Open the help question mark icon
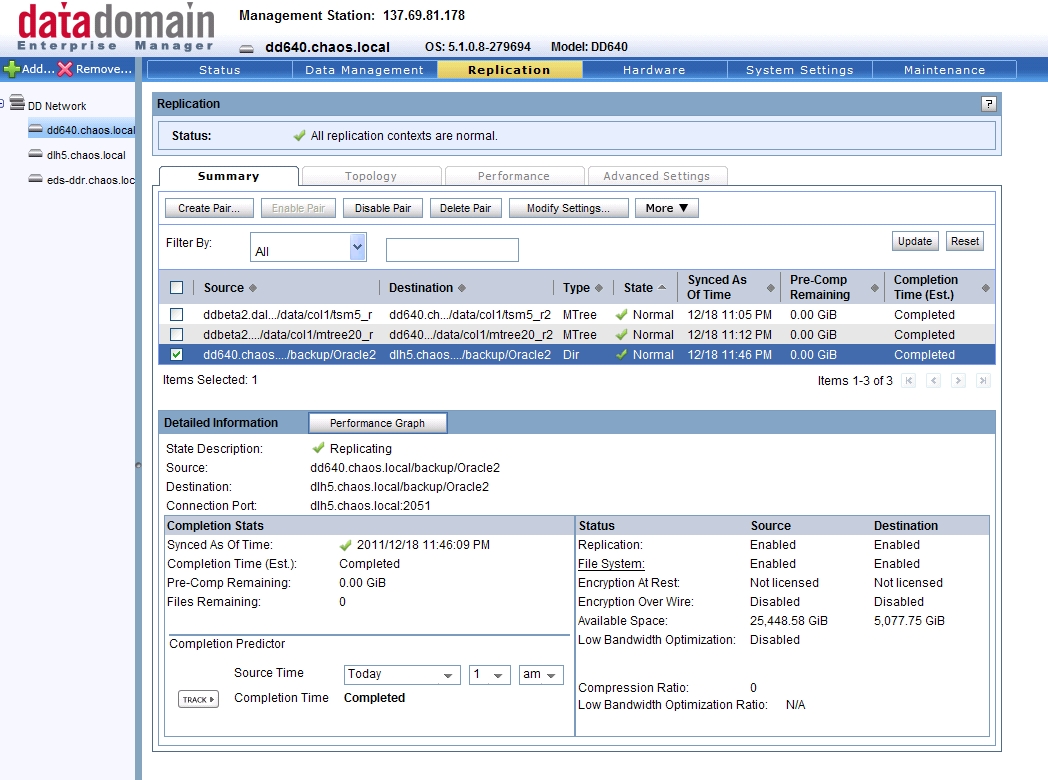 click(x=988, y=104)
